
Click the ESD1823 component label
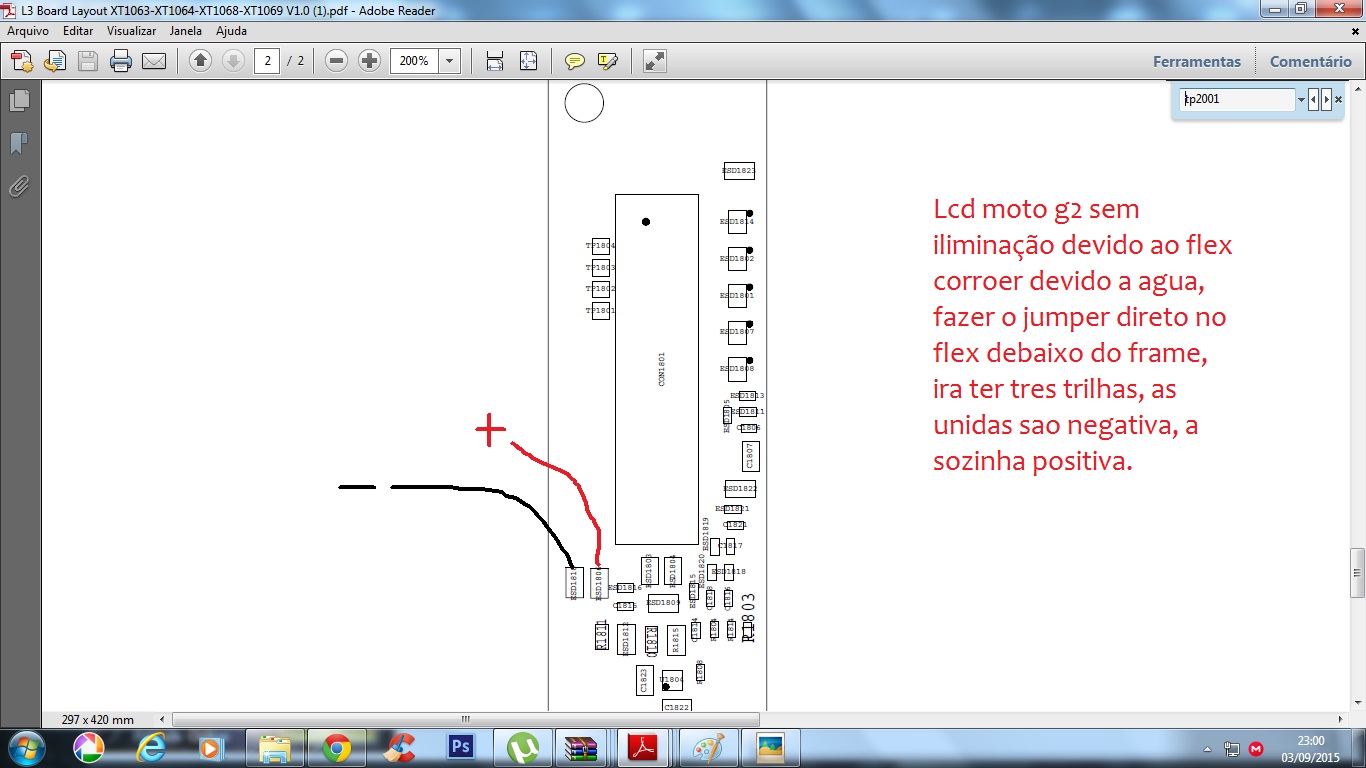[738, 171]
